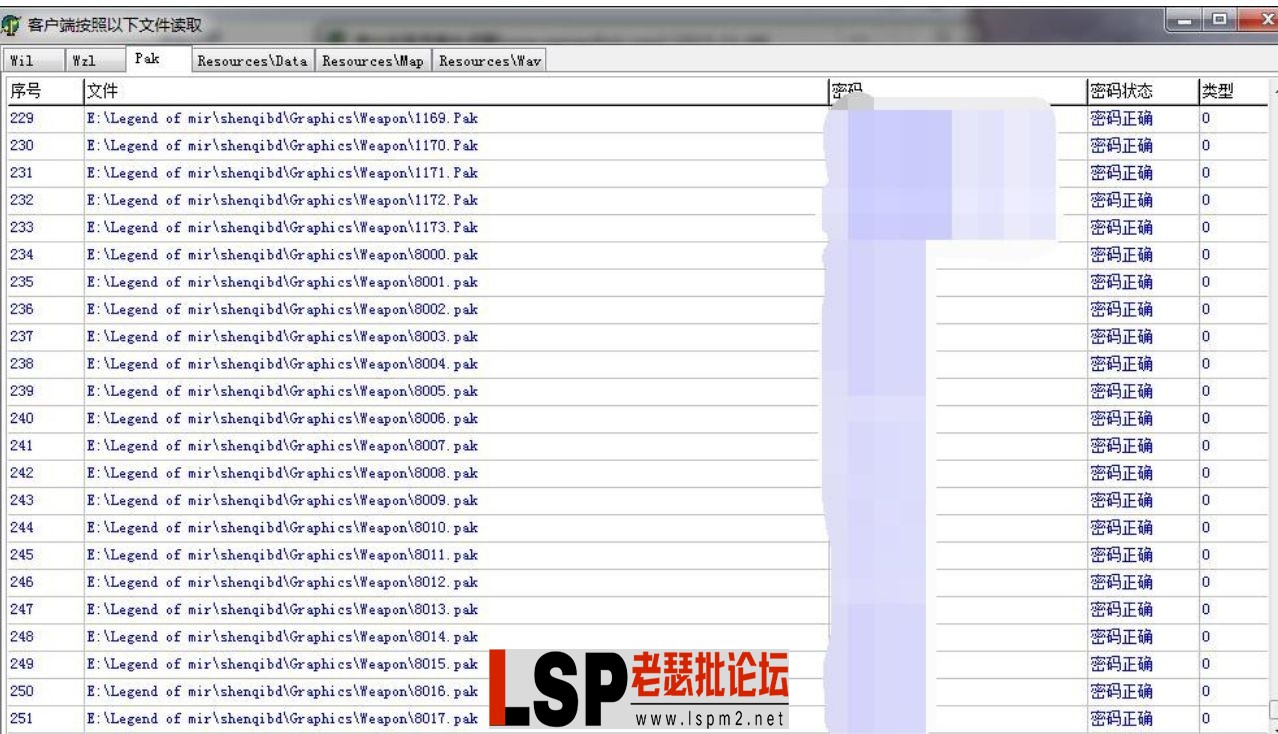This screenshot has height=734, width=1278.
Task: Click sequence number 233
Action: (22, 227)
